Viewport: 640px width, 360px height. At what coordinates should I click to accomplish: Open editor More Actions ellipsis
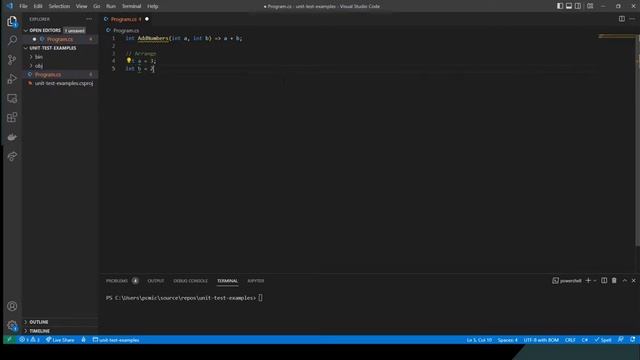(632, 19)
